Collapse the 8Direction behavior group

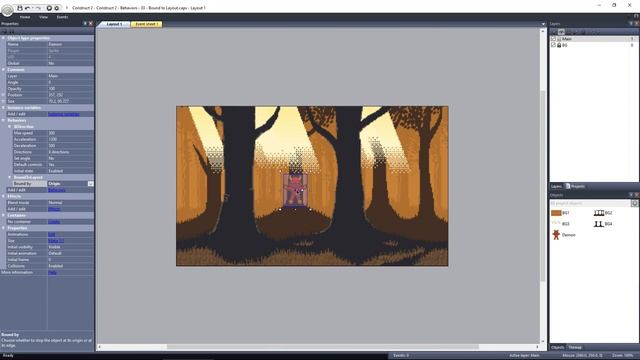[9, 127]
